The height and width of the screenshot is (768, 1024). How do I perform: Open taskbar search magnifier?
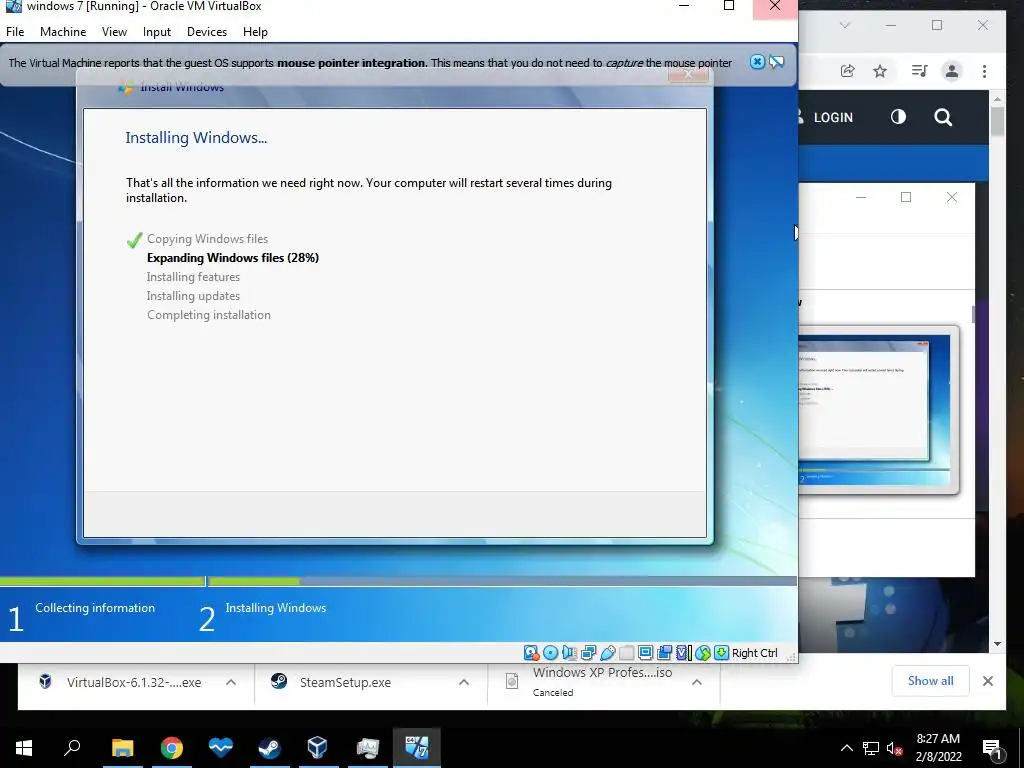(72, 748)
